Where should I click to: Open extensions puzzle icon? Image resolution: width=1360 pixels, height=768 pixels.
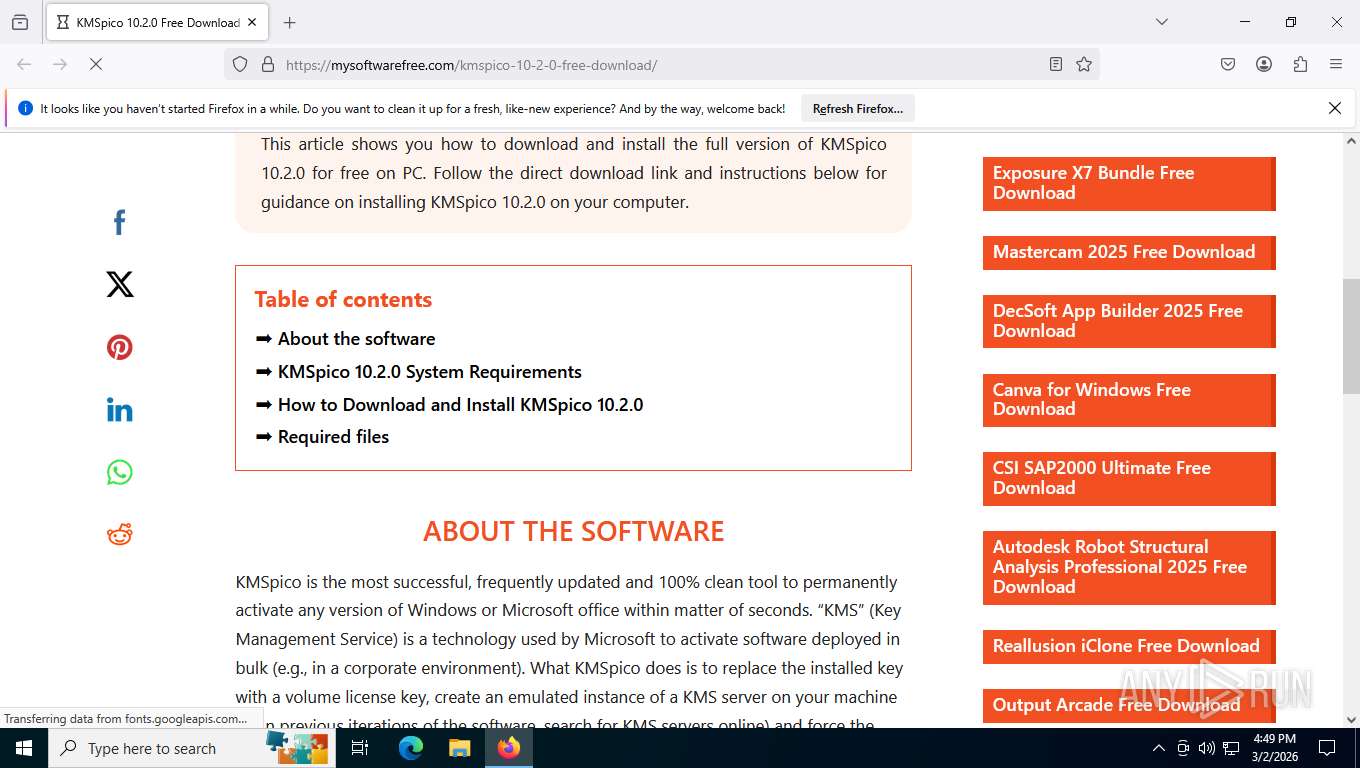1300,64
